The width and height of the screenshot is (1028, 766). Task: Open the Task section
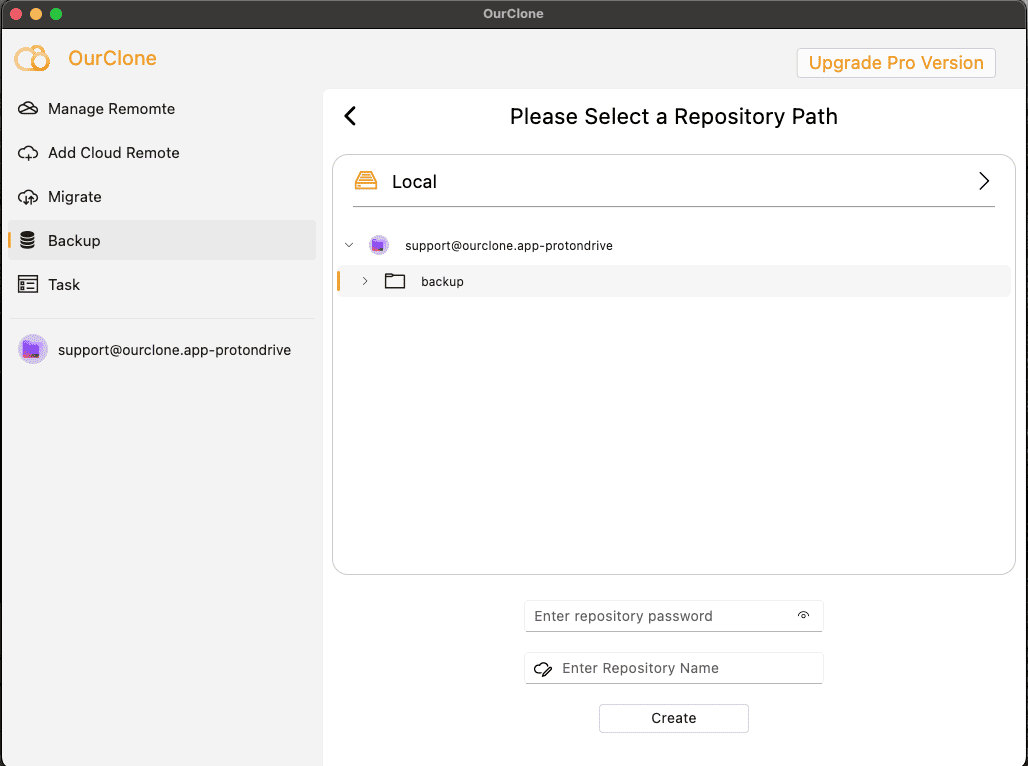tap(162, 285)
